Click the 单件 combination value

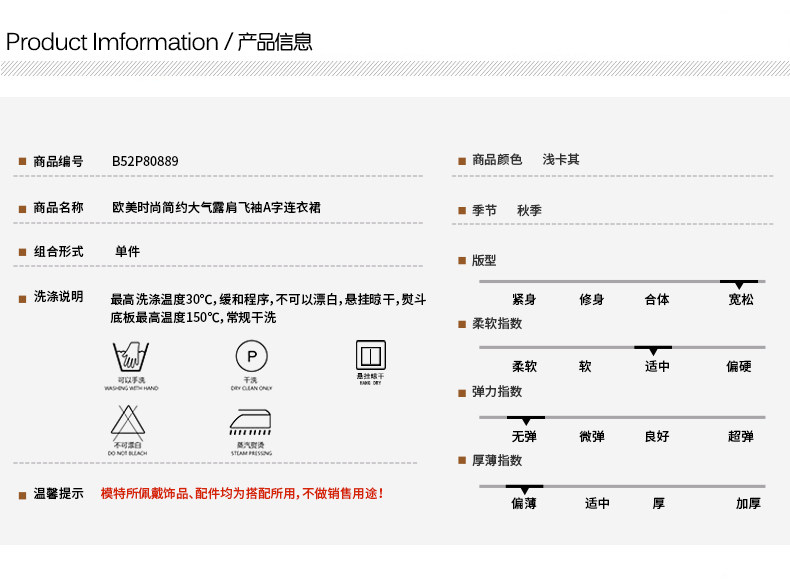[x=127, y=251]
